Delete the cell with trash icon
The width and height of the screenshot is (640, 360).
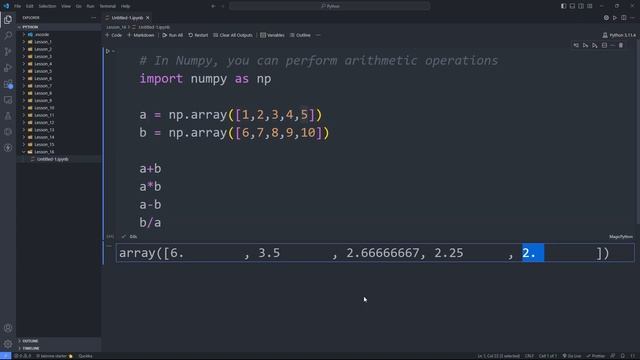(621, 45)
